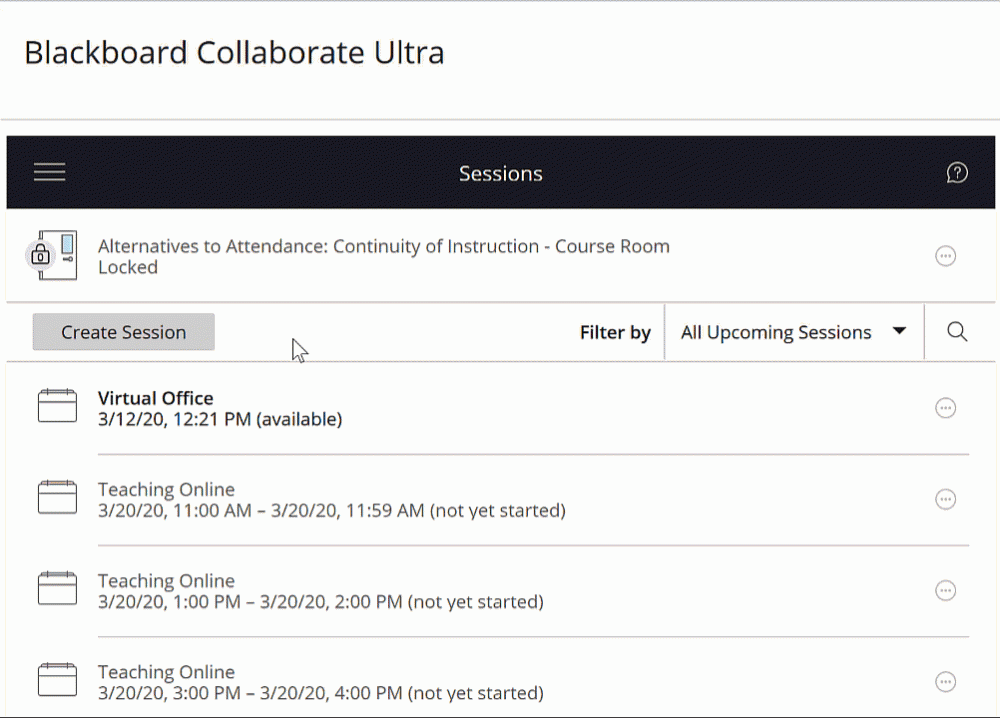
Task: Click the locked course room icon
Action: (x=51, y=255)
